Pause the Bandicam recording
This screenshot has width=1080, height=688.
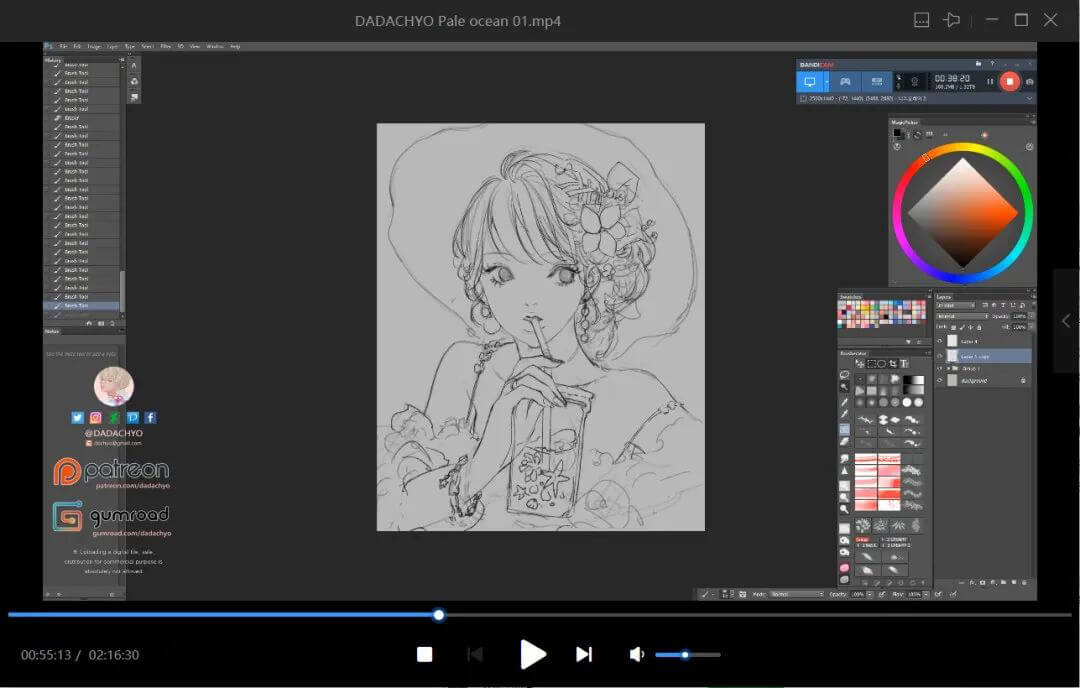click(x=990, y=81)
